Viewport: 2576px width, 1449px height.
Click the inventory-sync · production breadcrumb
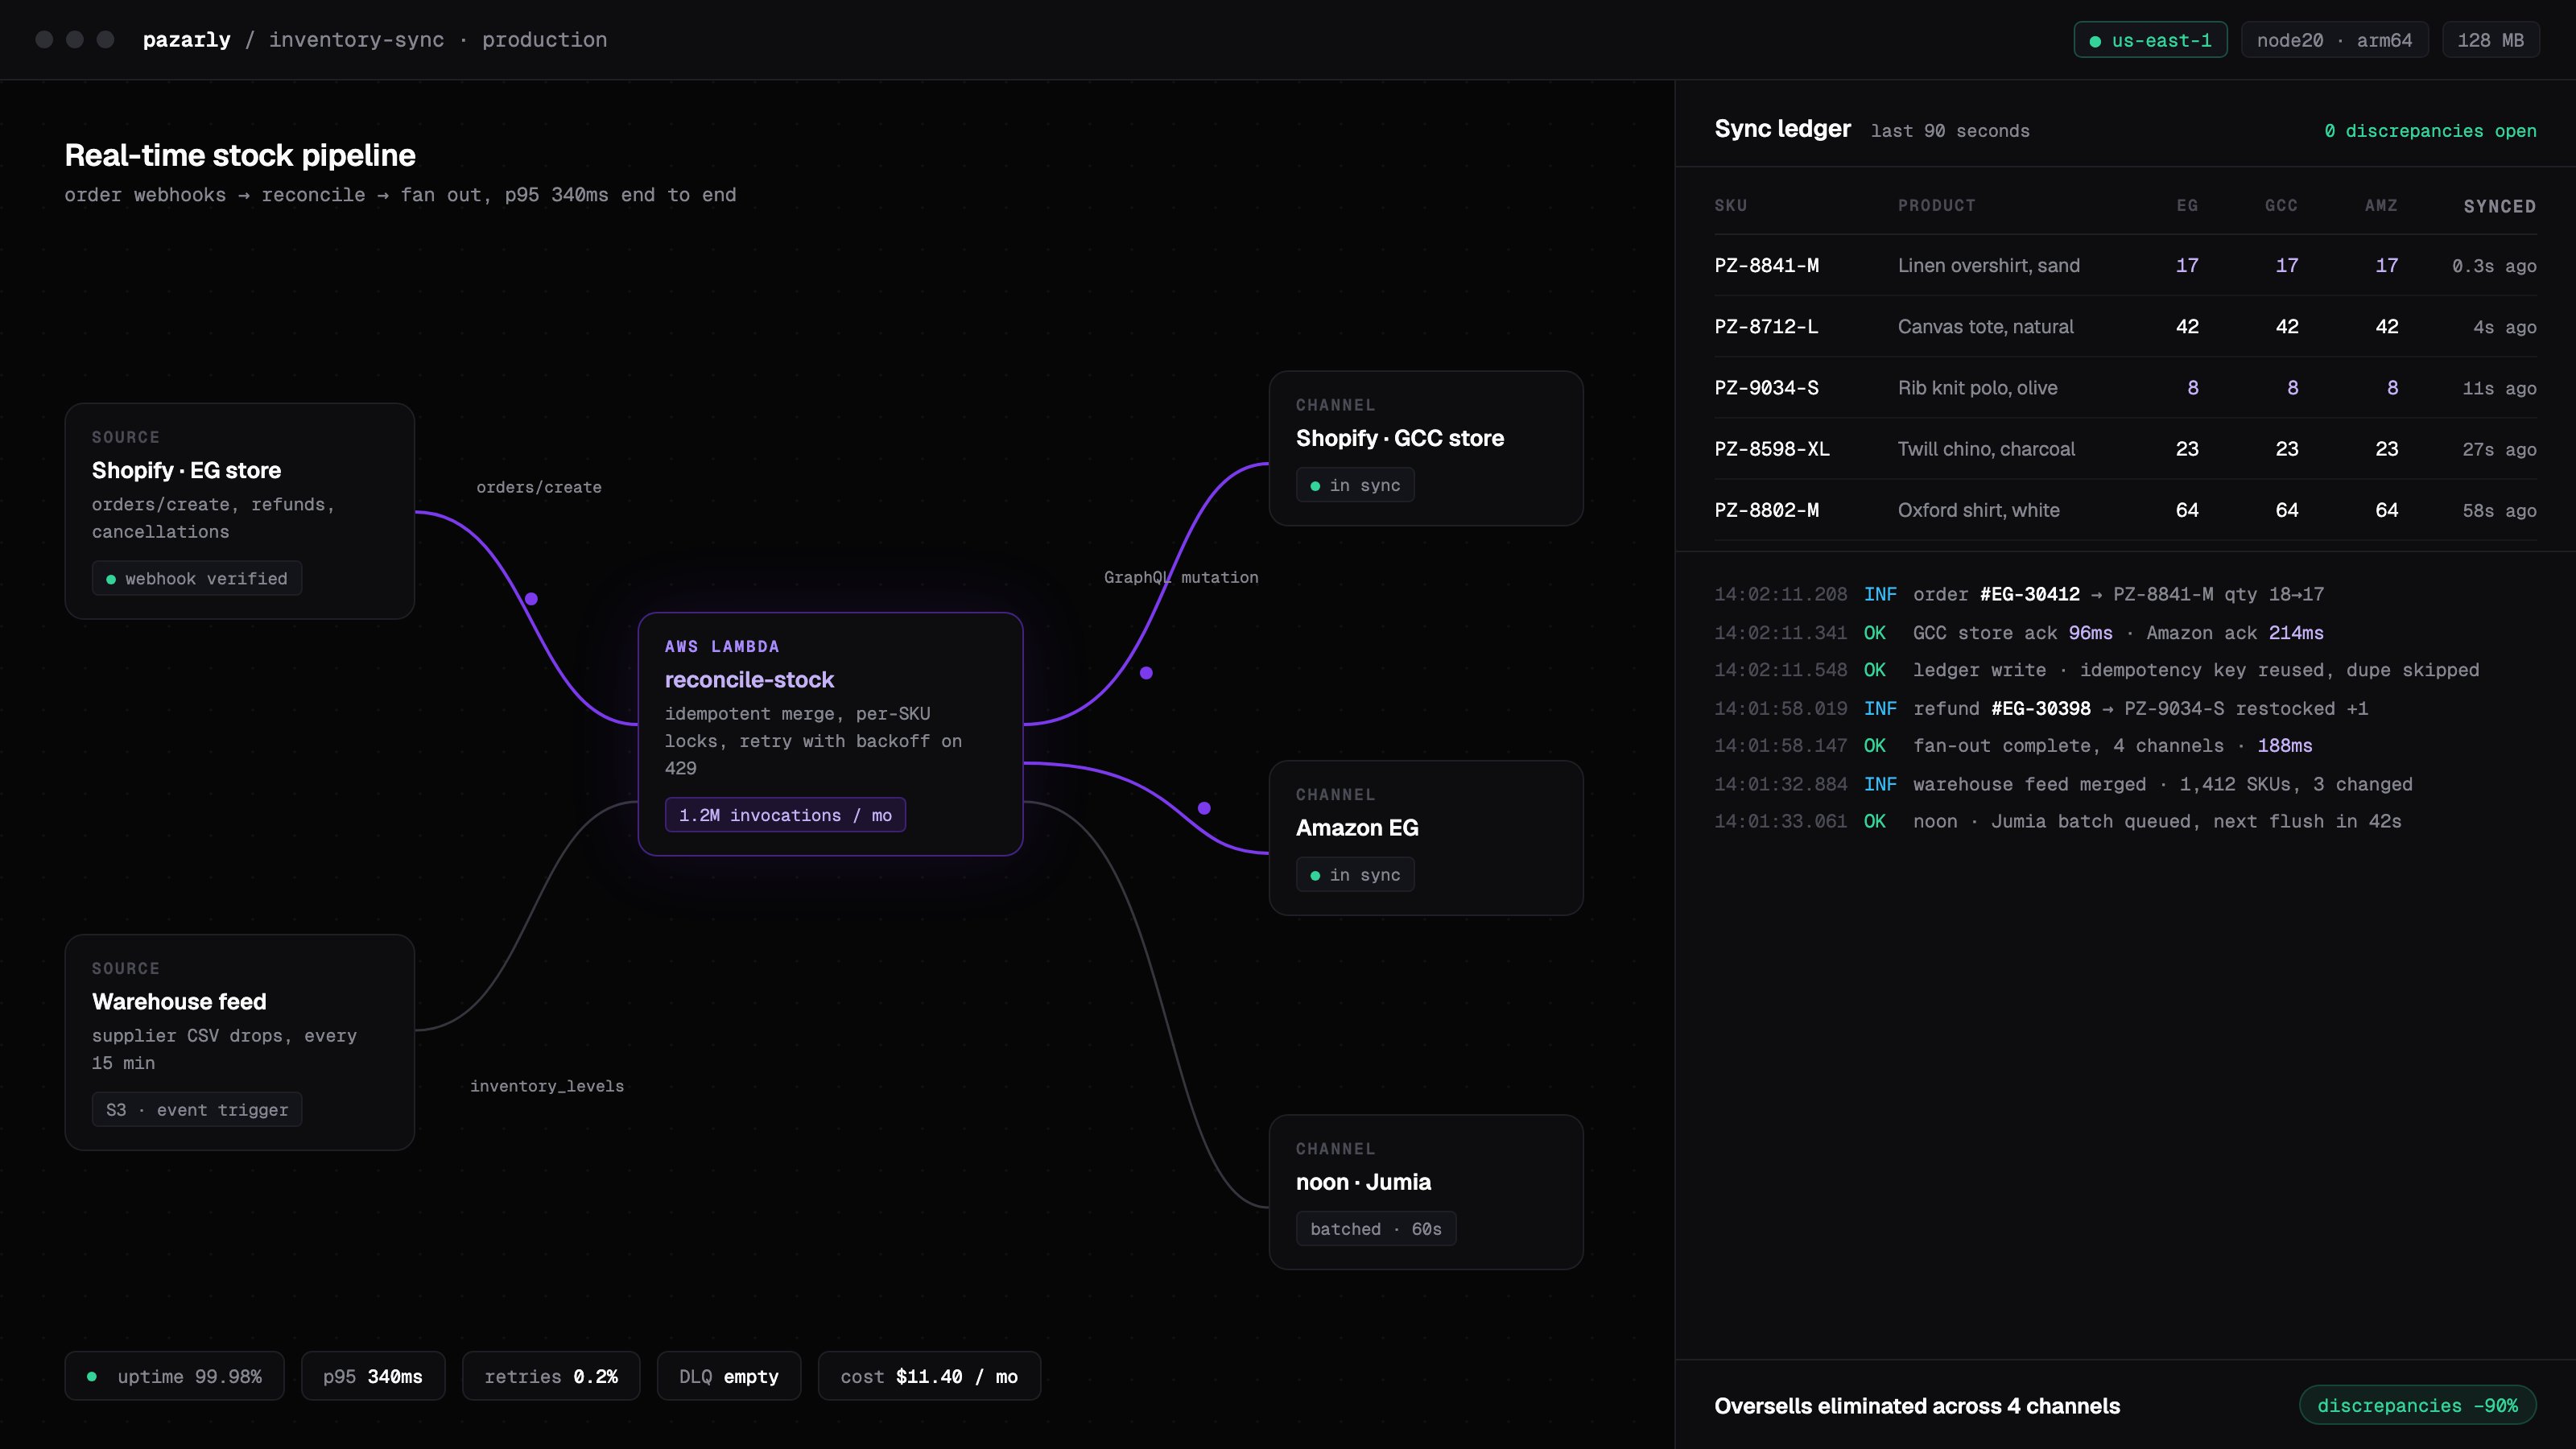(437, 40)
